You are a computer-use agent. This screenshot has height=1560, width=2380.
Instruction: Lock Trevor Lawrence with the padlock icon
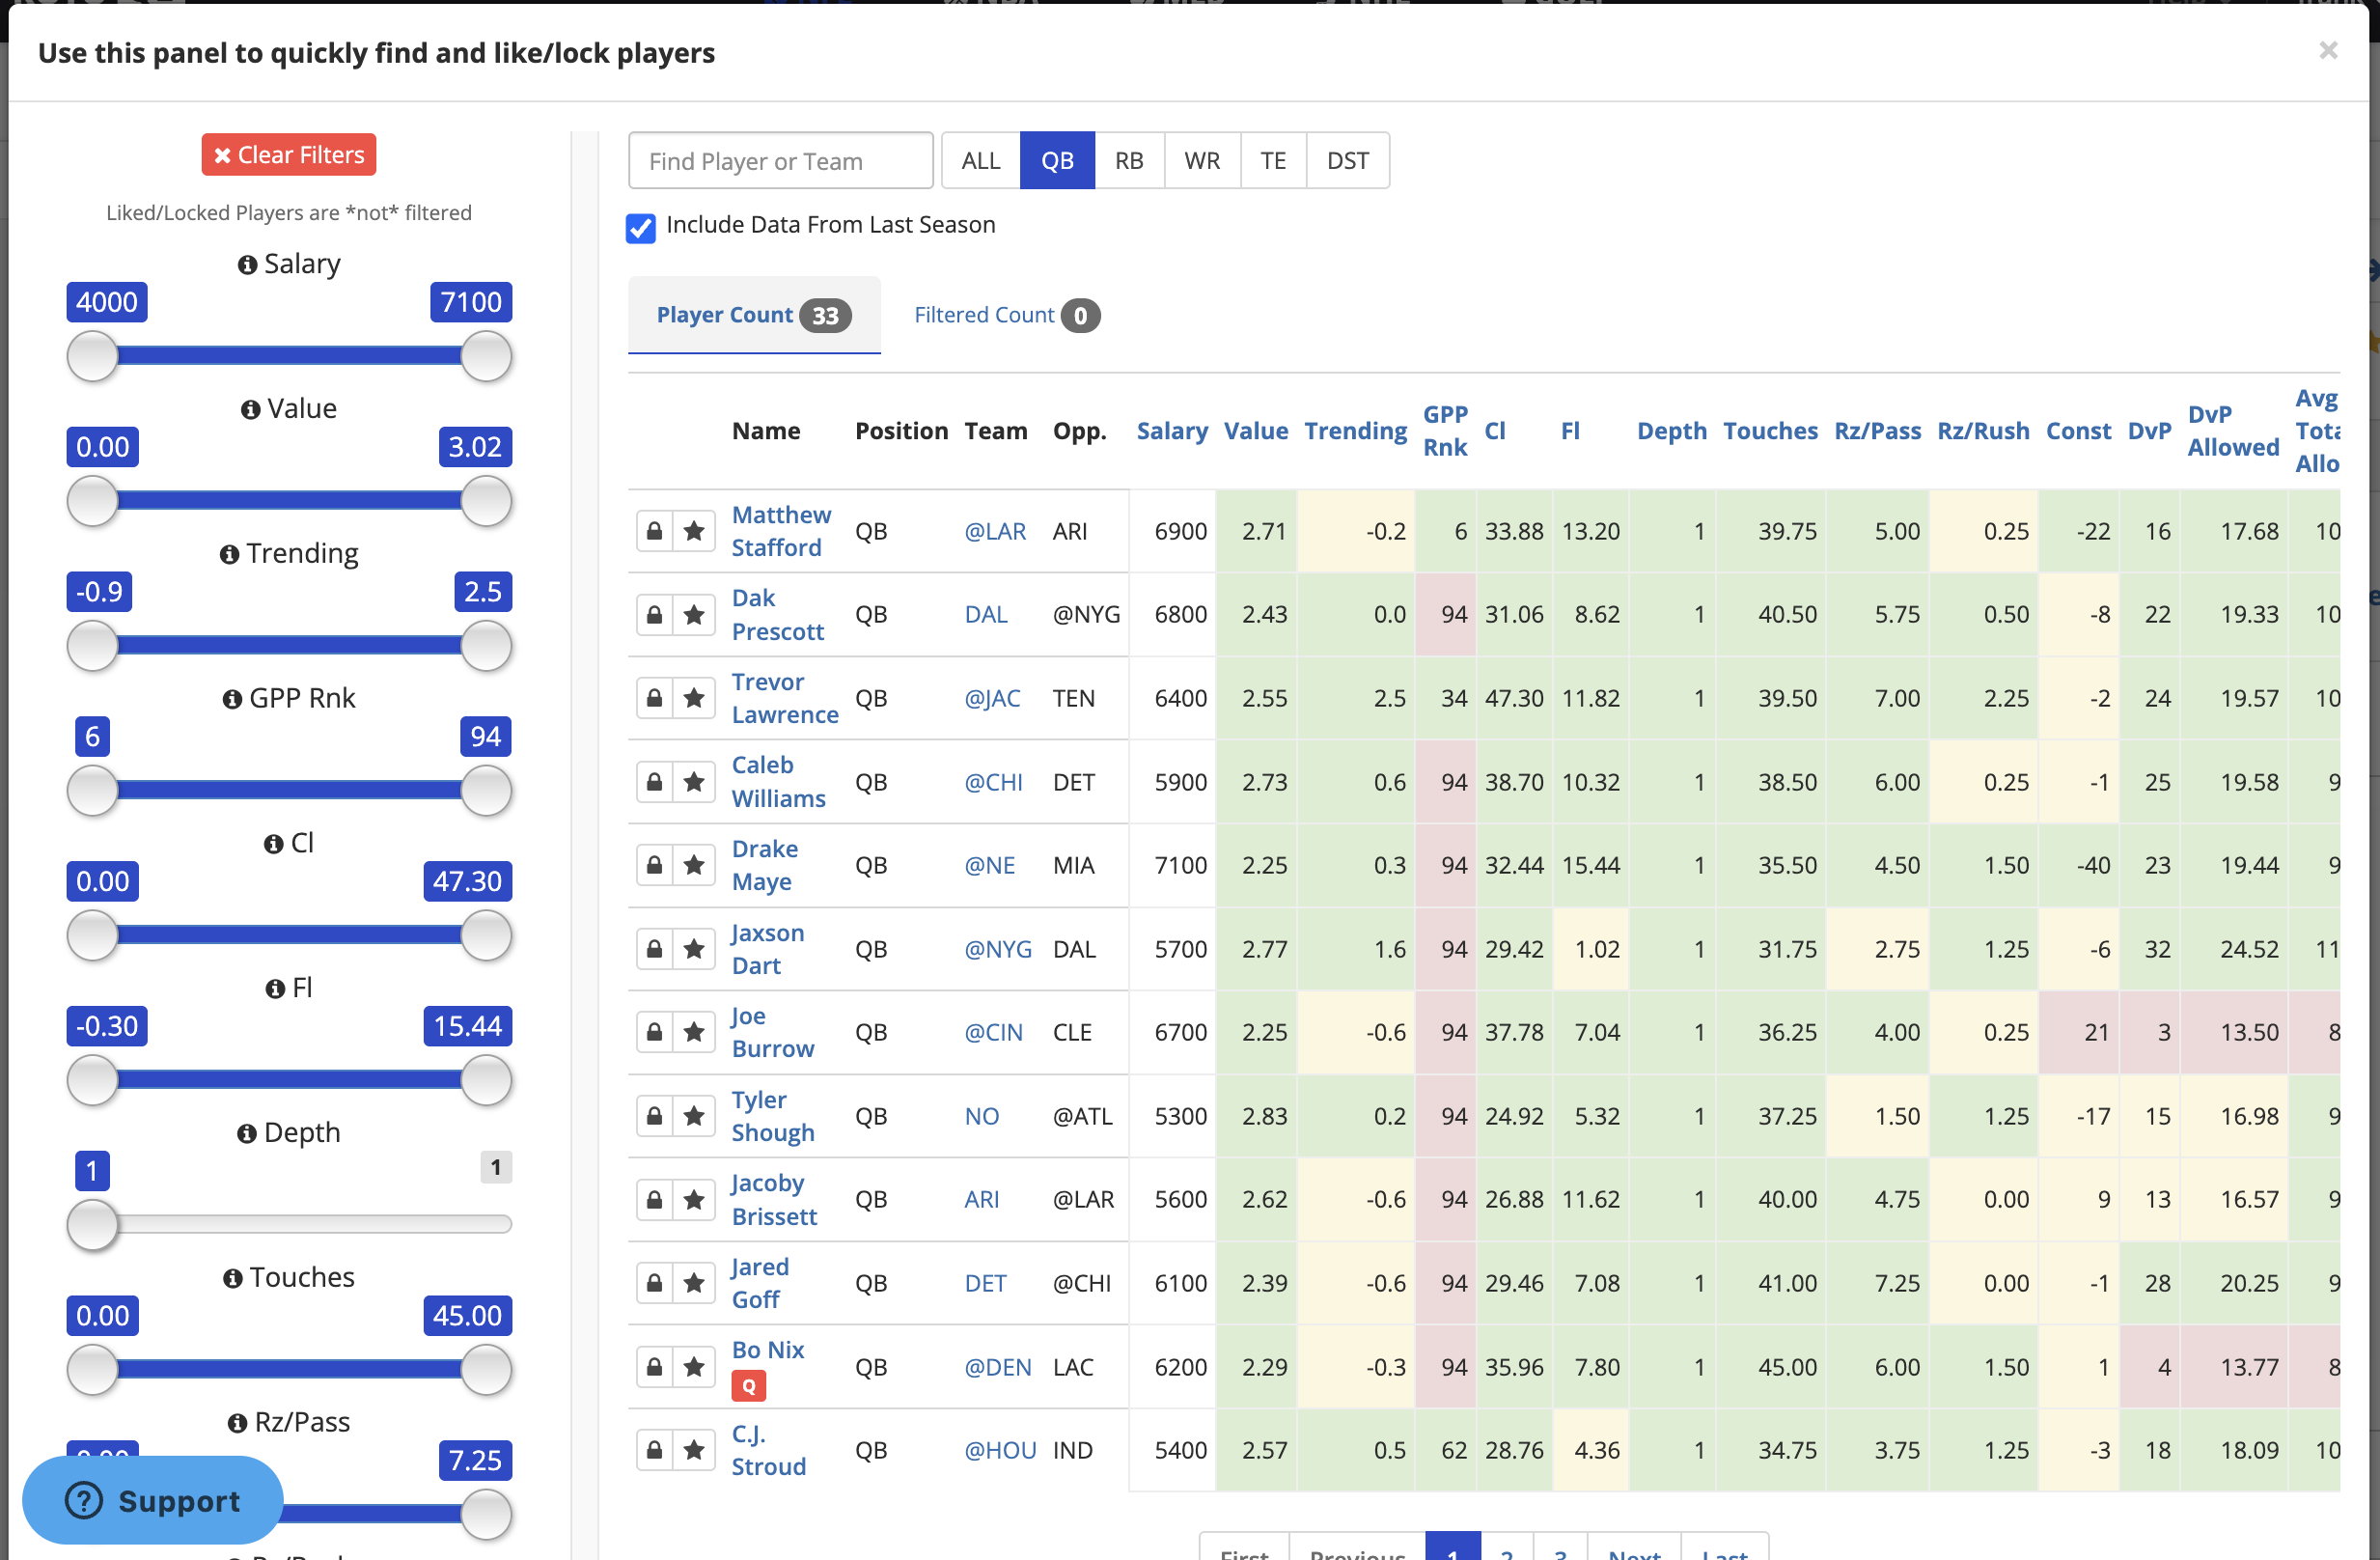tap(654, 698)
